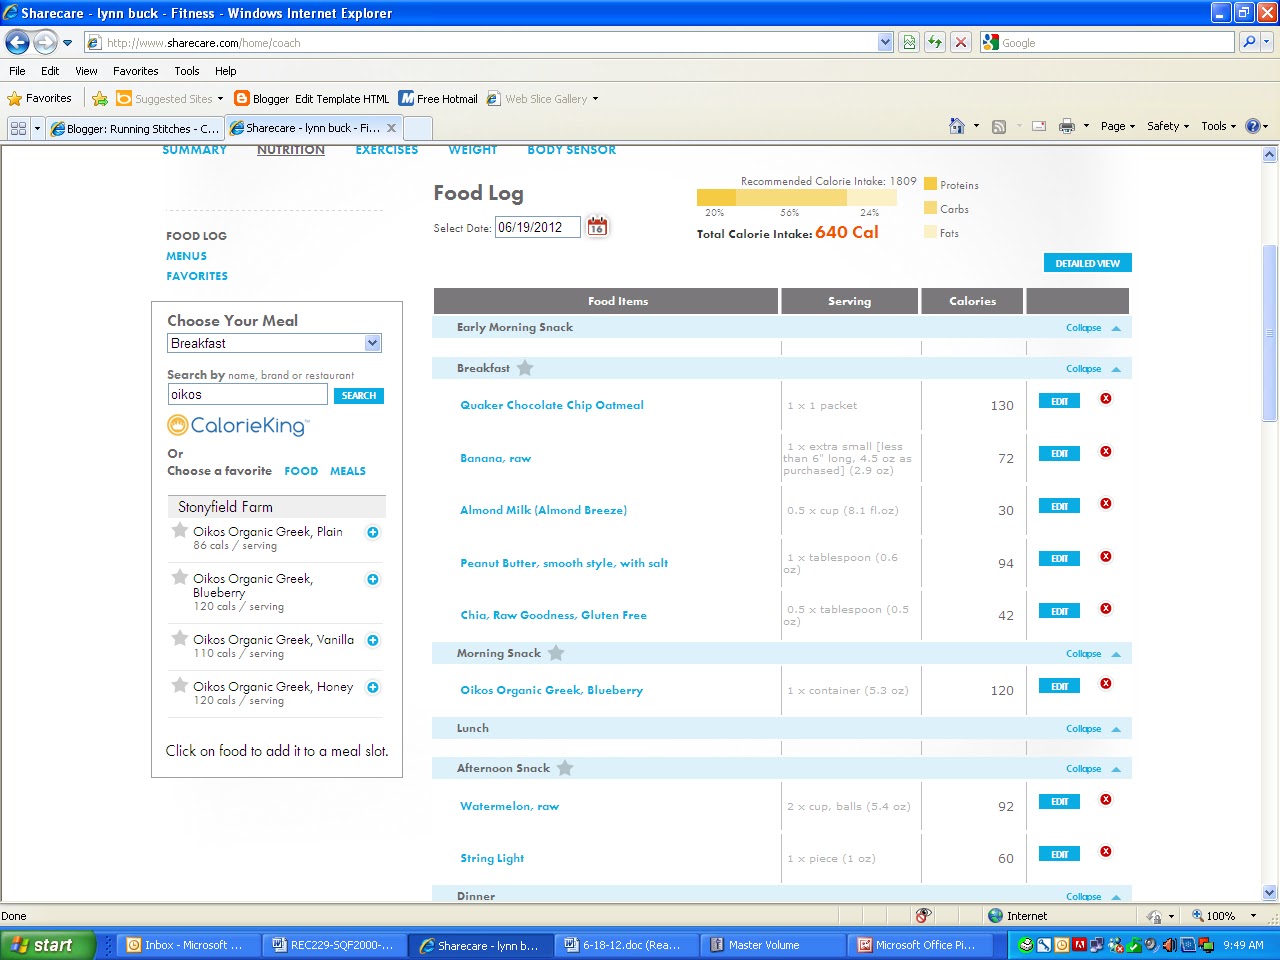Collapse the Lunch section
The width and height of the screenshot is (1280, 960).
tap(1093, 729)
